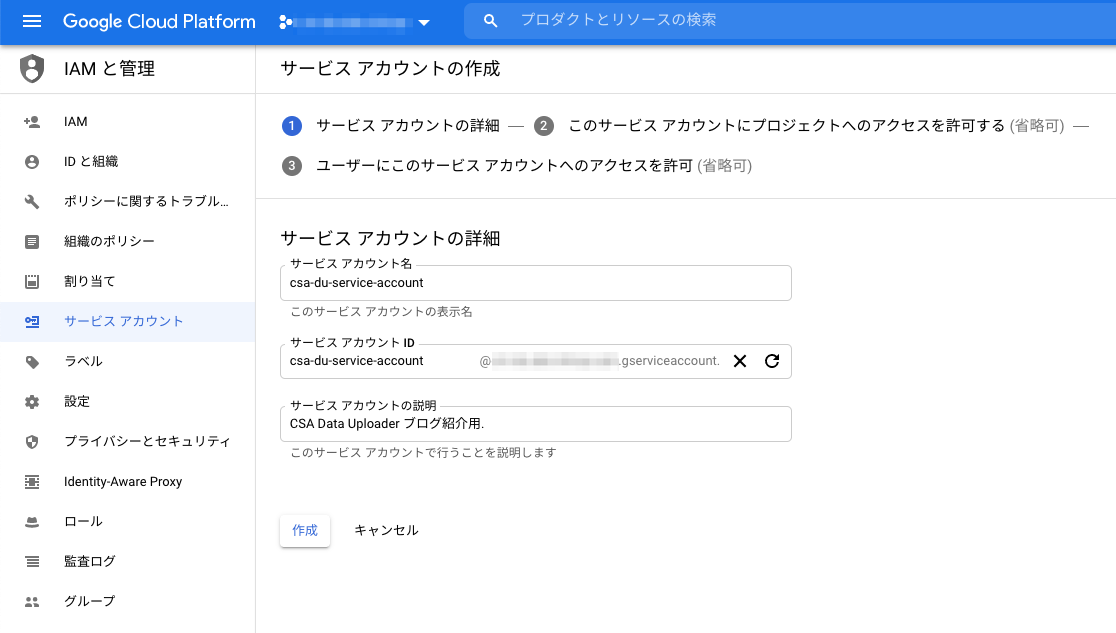Image resolution: width=1116 pixels, height=633 pixels.
Task: Click the .gserviceaccount. domain suffix text
Action: click(x=669, y=361)
